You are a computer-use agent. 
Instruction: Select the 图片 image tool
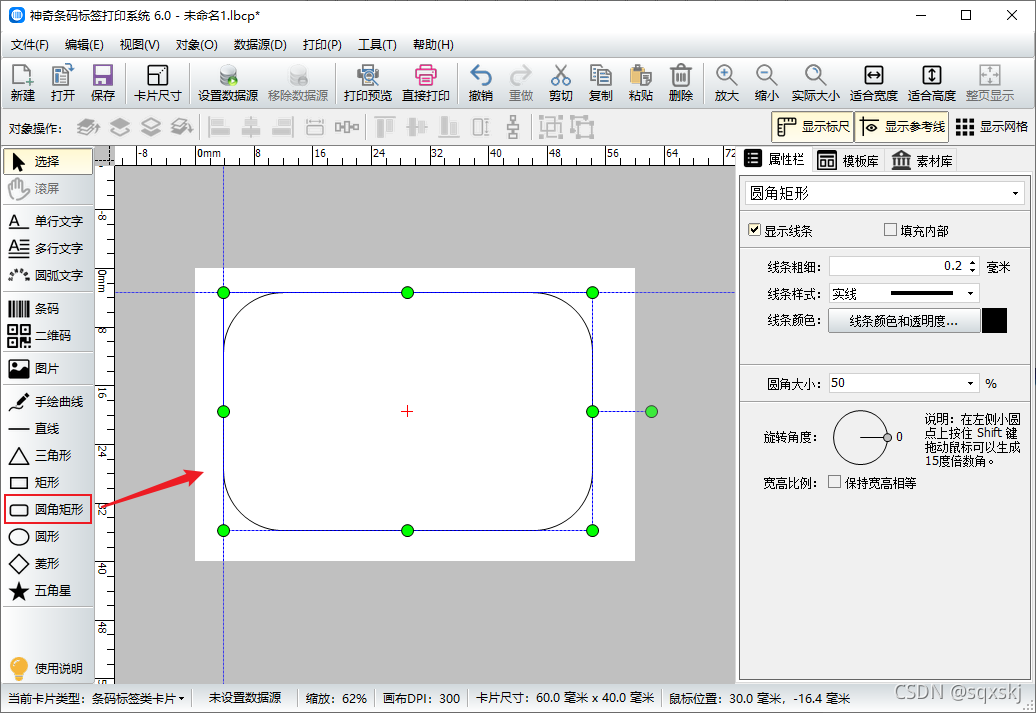pyautogui.click(x=48, y=368)
